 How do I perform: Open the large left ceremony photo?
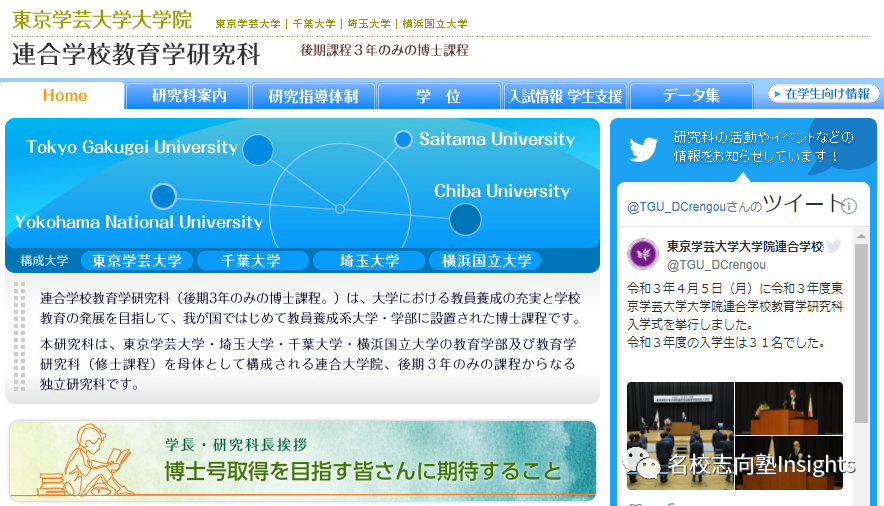pyautogui.click(x=680, y=436)
